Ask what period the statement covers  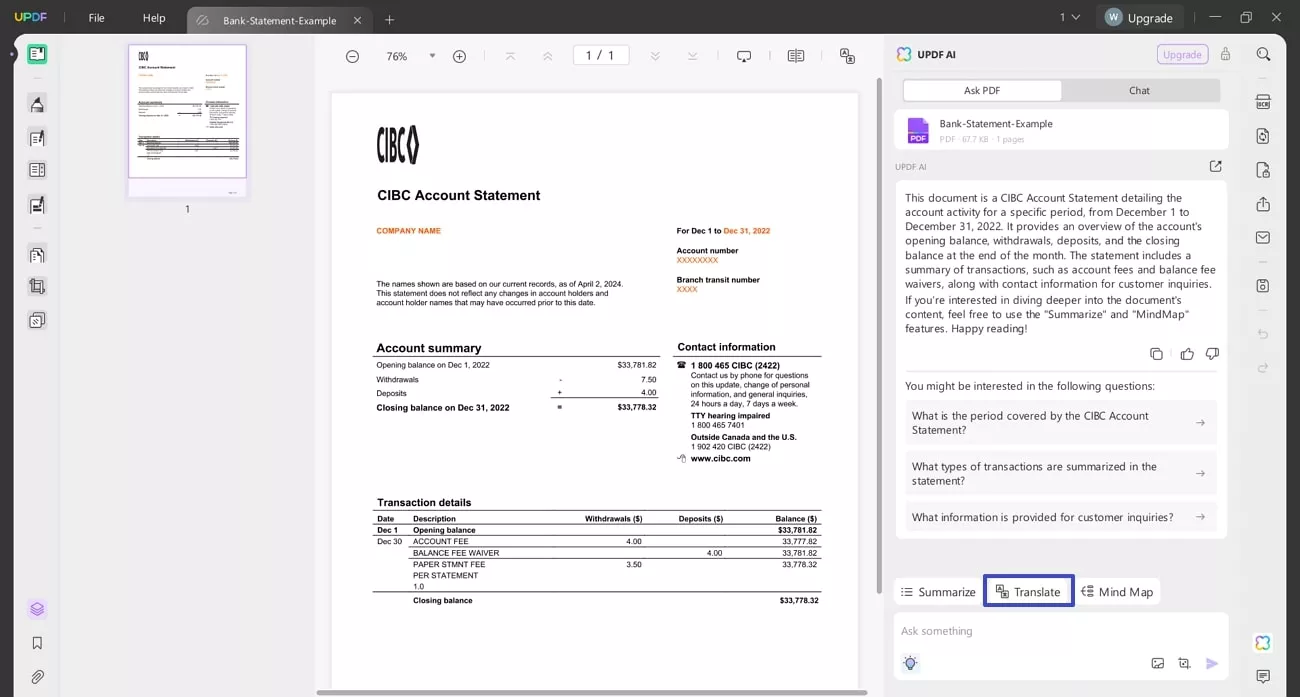point(1061,423)
